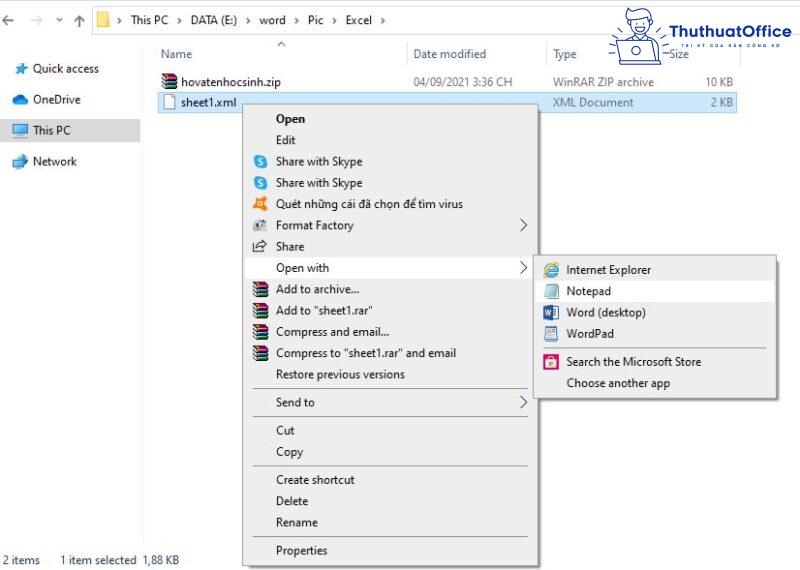Viewport: 800px width, 570px height.
Task: Click the Back navigation arrow
Action: 8,20
